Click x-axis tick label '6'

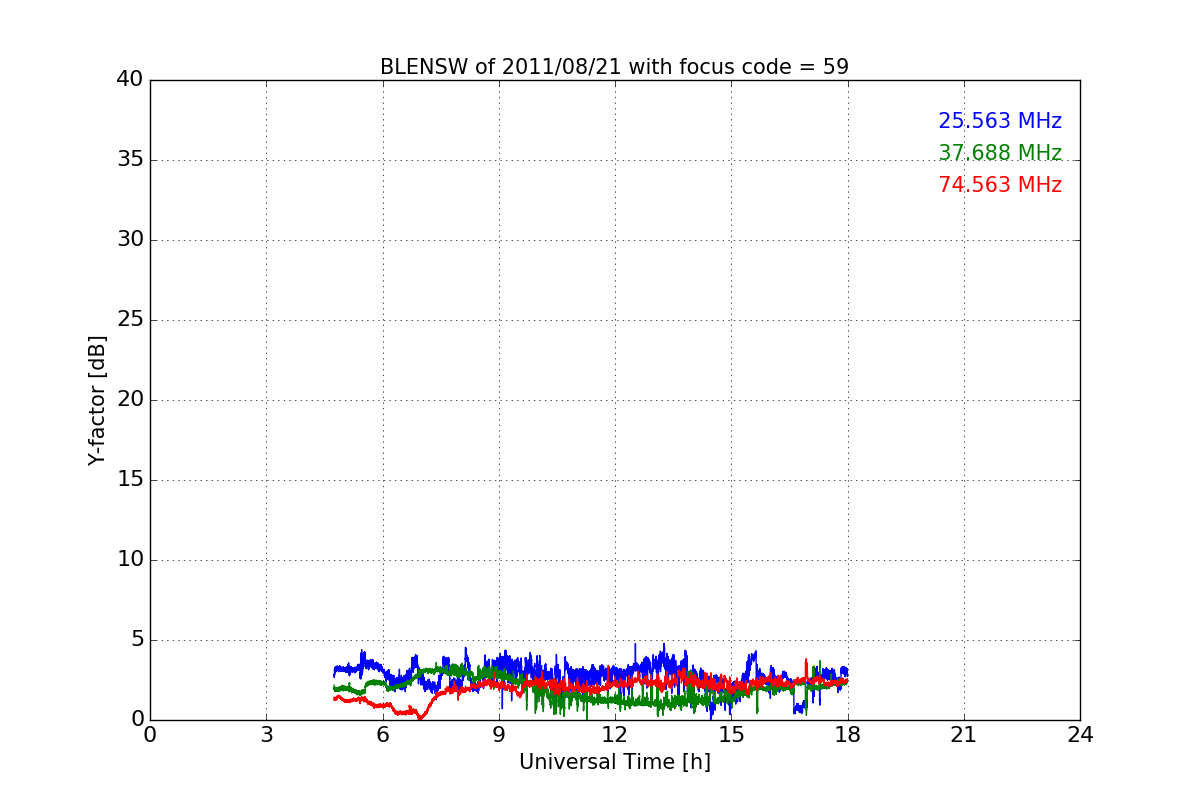click(382, 735)
